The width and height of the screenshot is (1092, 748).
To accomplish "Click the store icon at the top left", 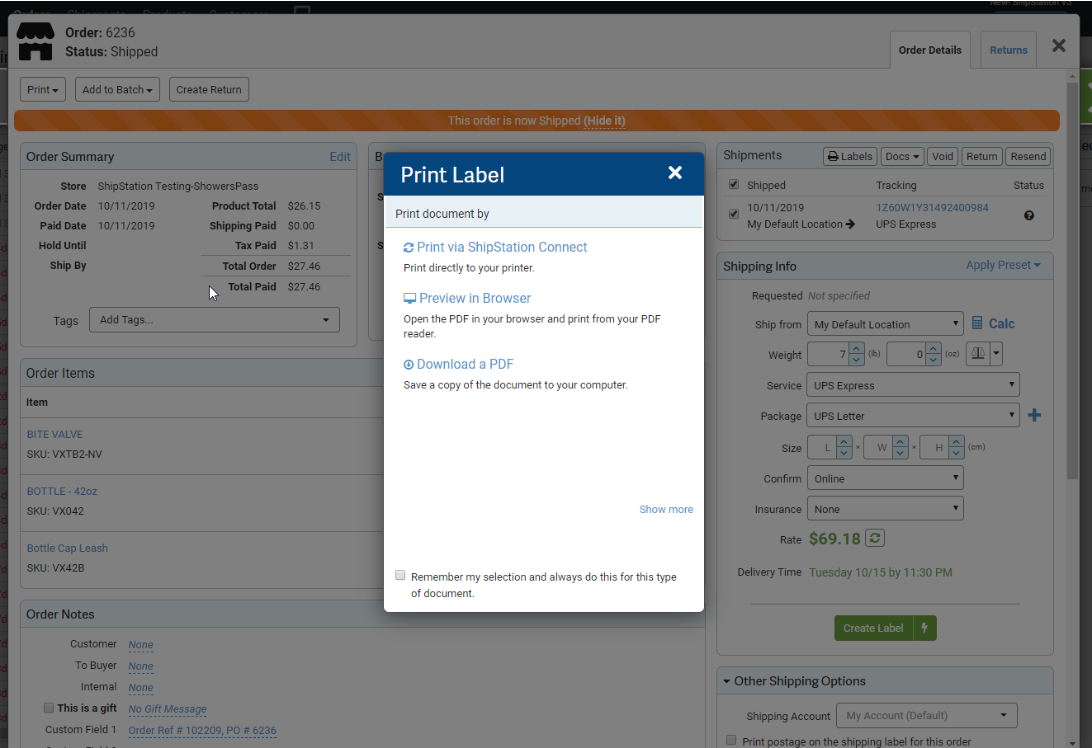I will click(35, 42).
